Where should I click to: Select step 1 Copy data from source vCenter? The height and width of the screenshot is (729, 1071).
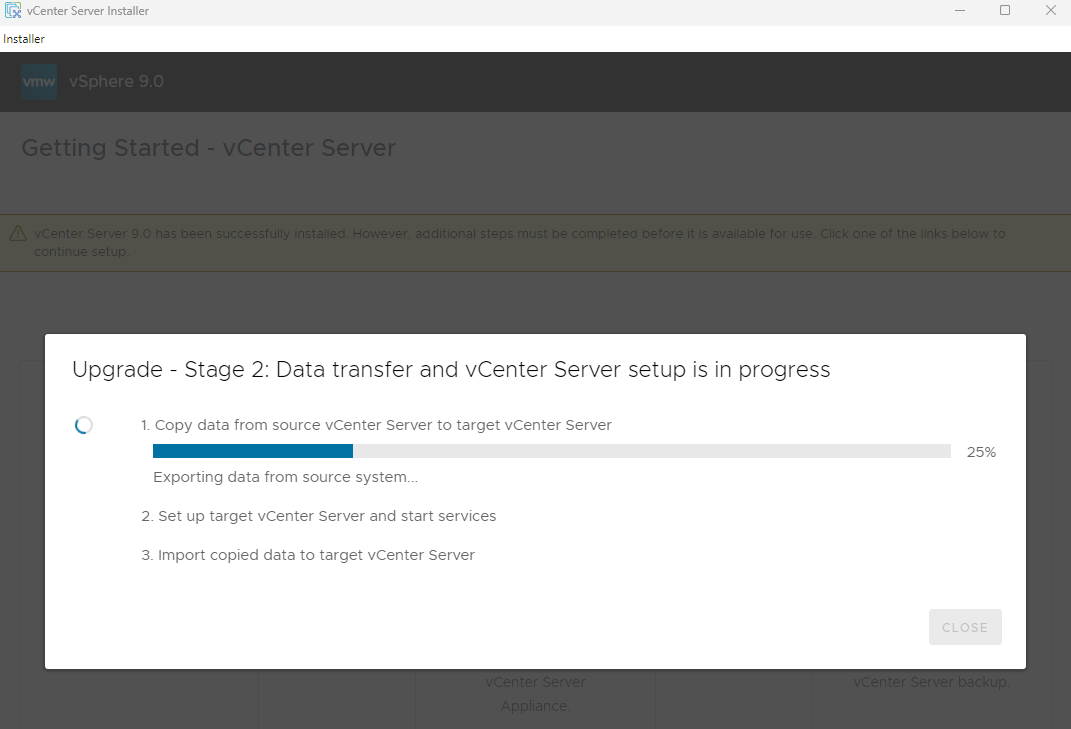pos(376,425)
